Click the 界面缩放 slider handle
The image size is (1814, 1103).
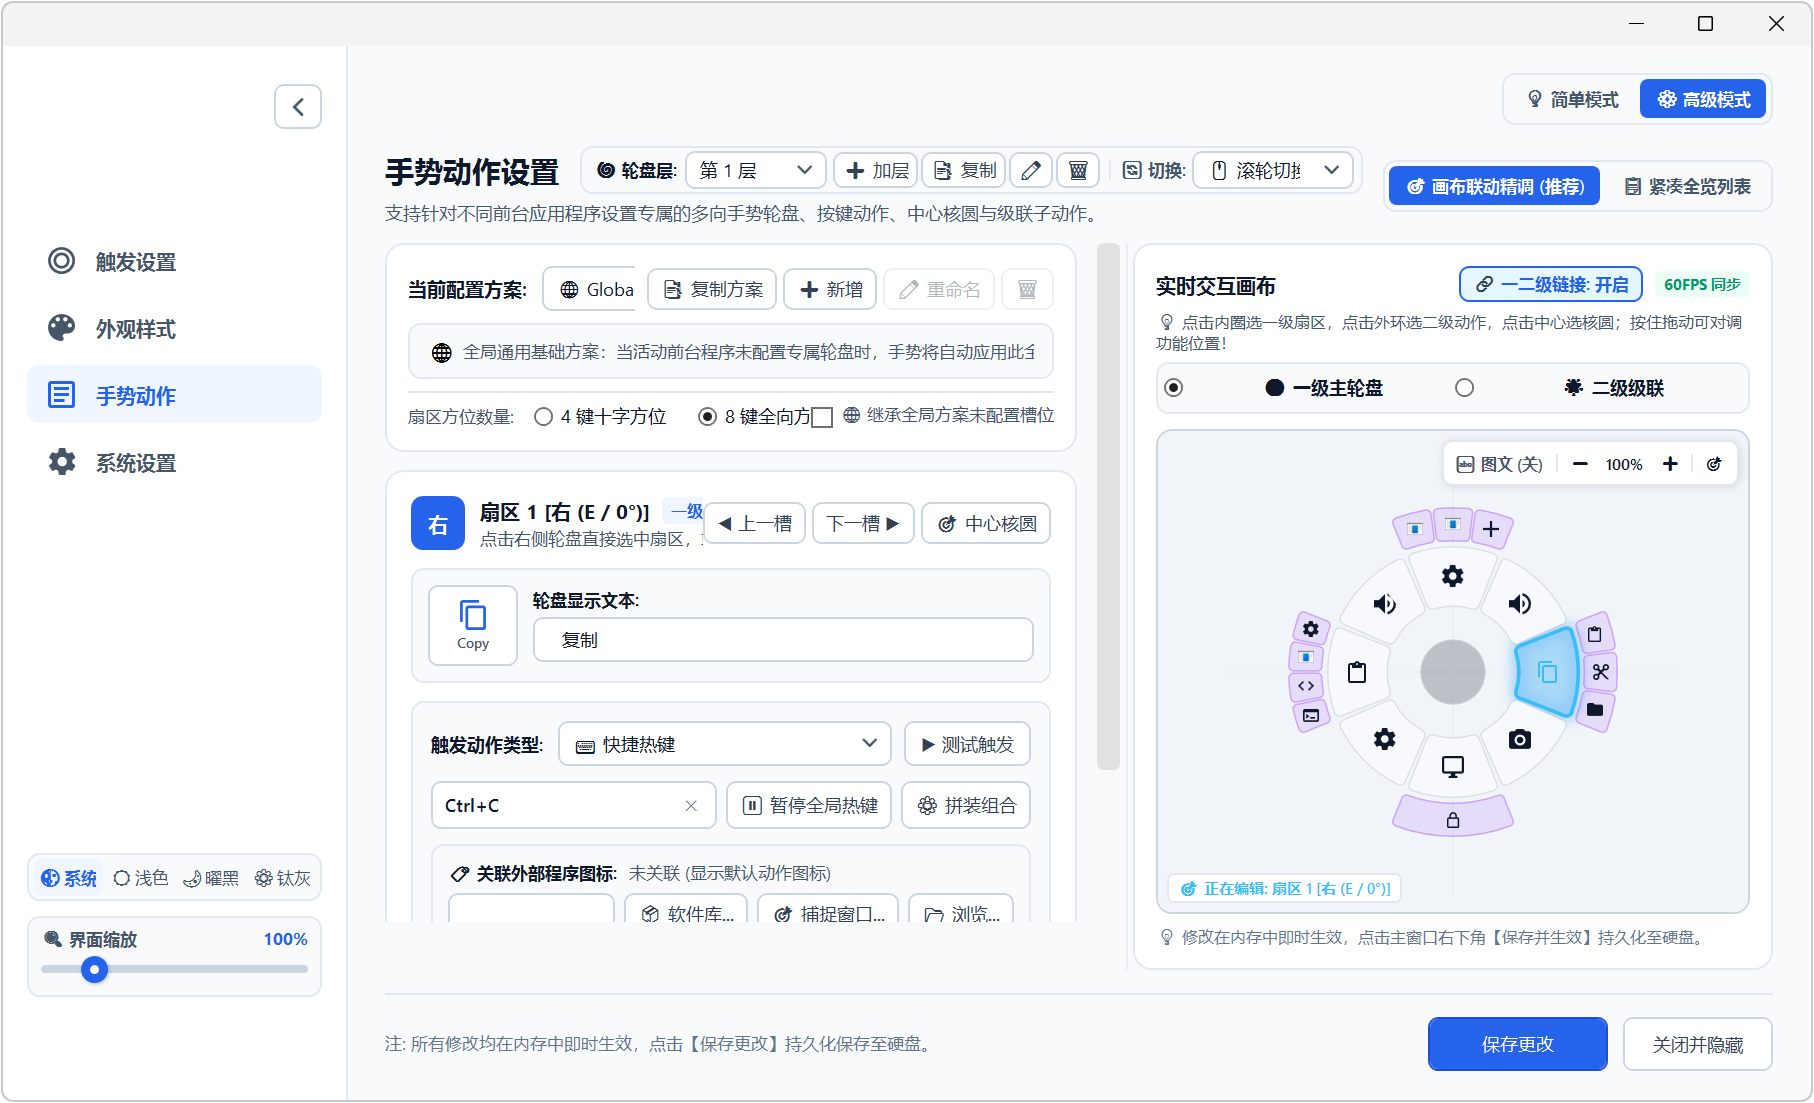(95, 969)
